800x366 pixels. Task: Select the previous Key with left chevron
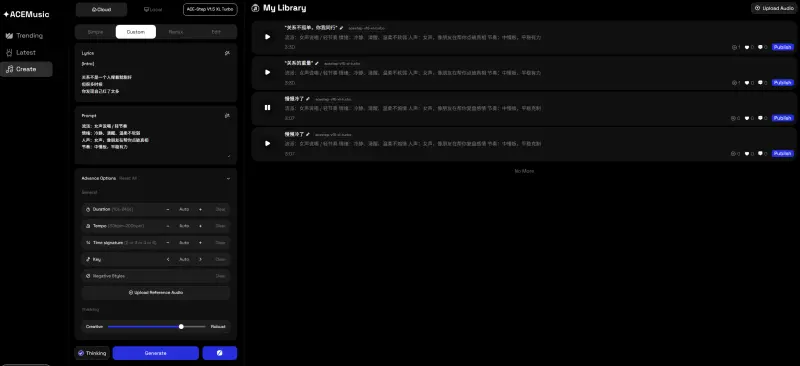click(x=168, y=259)
